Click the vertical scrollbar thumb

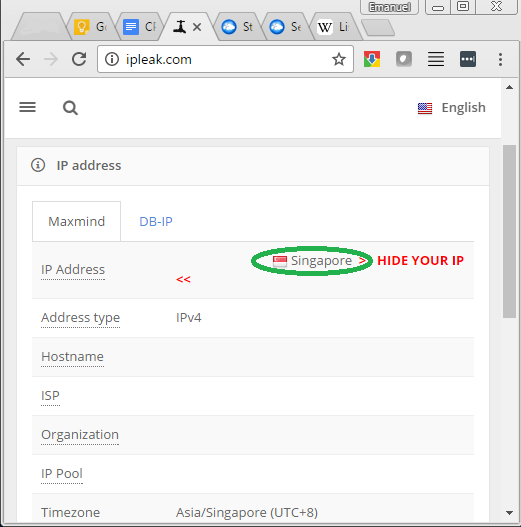point(509,231)
